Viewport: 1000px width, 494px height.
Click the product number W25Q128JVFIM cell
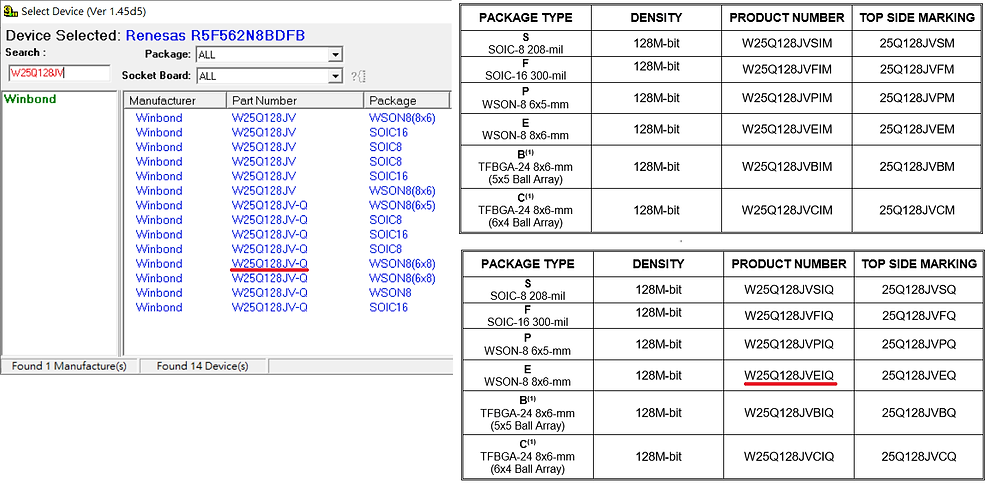pos(787,69)
